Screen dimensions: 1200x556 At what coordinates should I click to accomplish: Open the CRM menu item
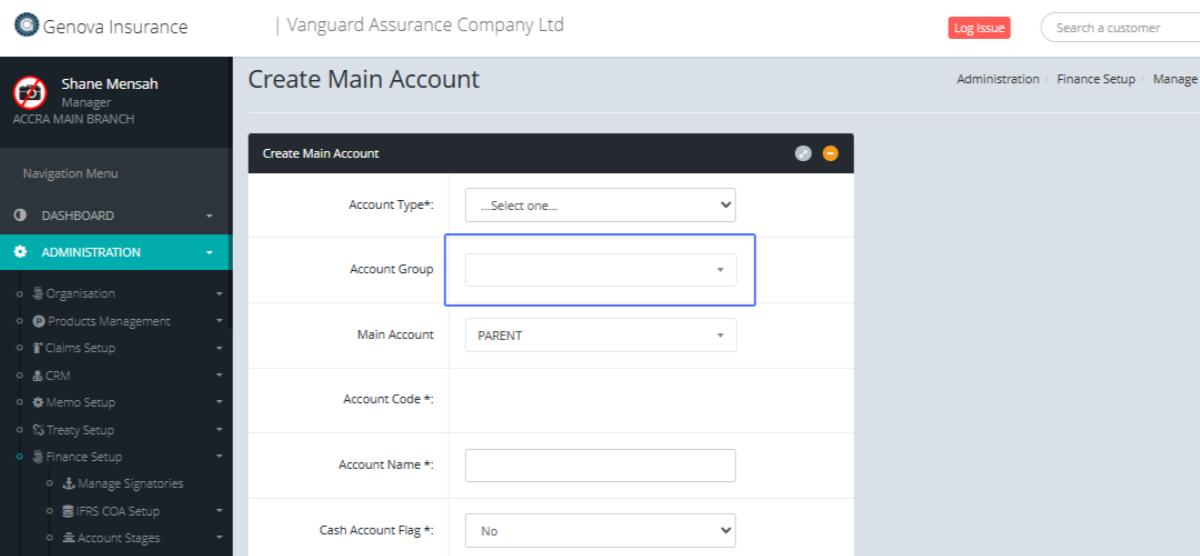point(58,376)
